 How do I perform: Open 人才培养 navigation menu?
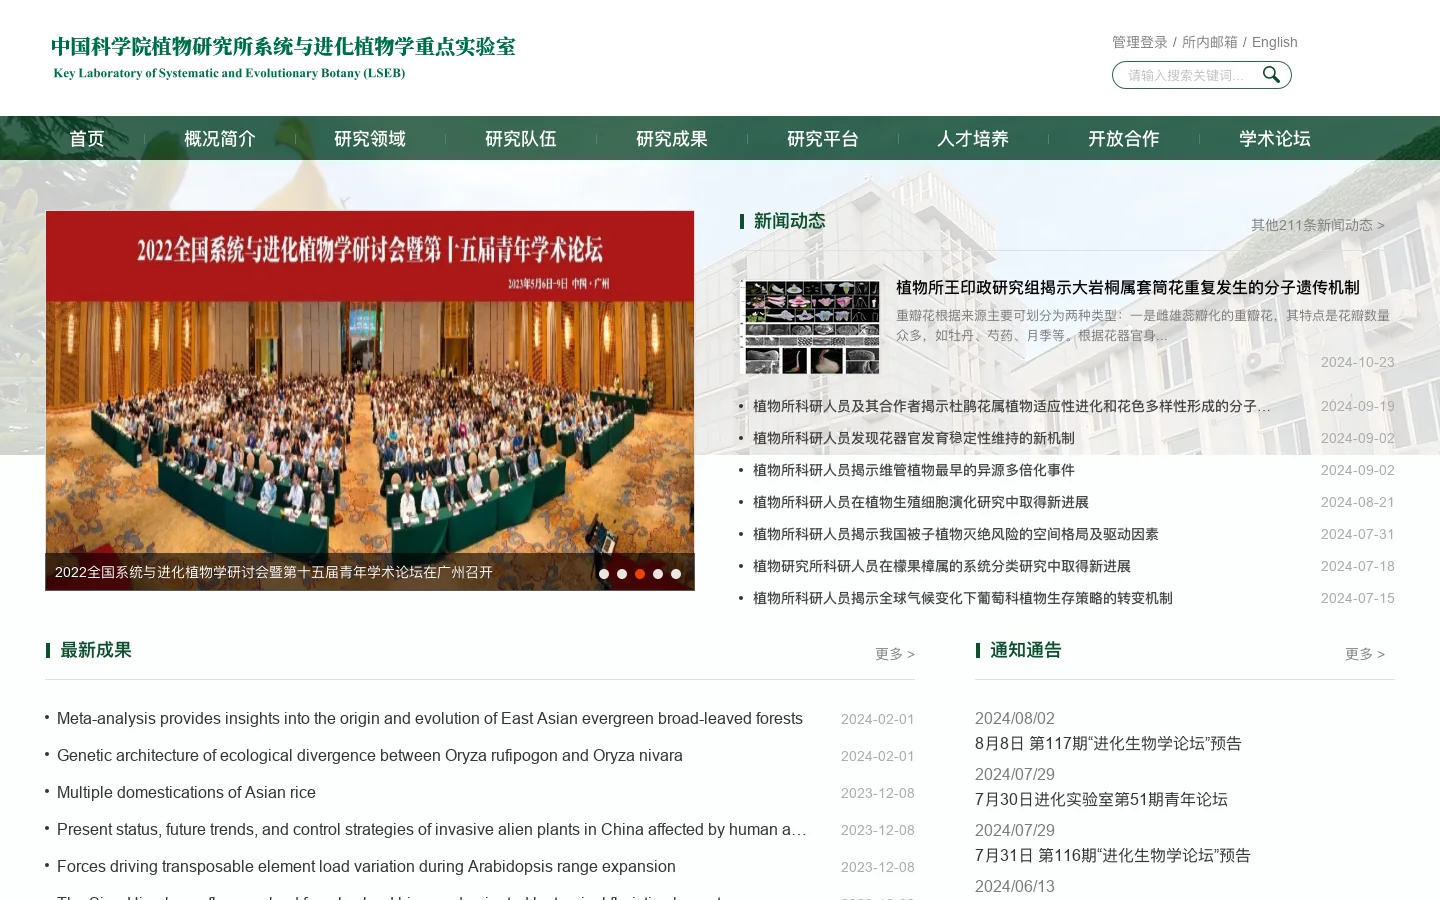(x=973, y=139)
